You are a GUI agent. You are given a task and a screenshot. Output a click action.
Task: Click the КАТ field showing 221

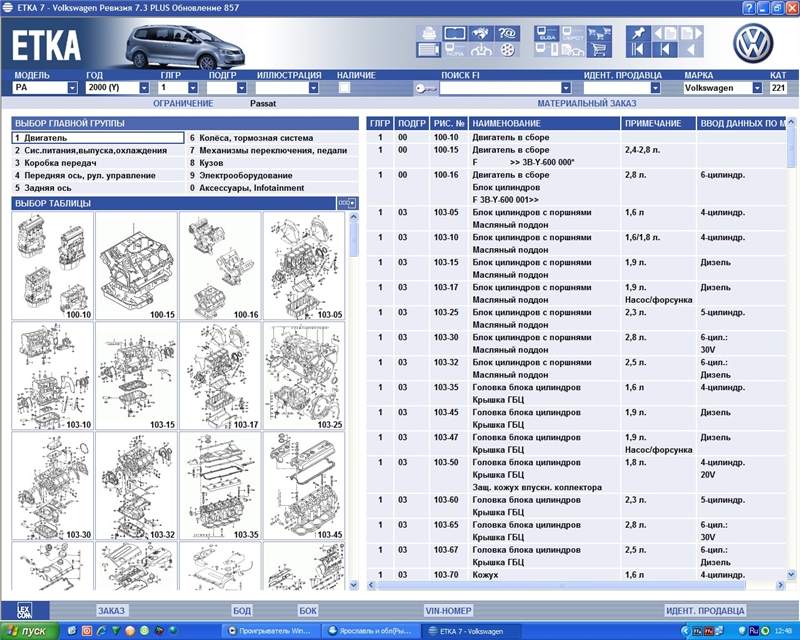[778, 88]
